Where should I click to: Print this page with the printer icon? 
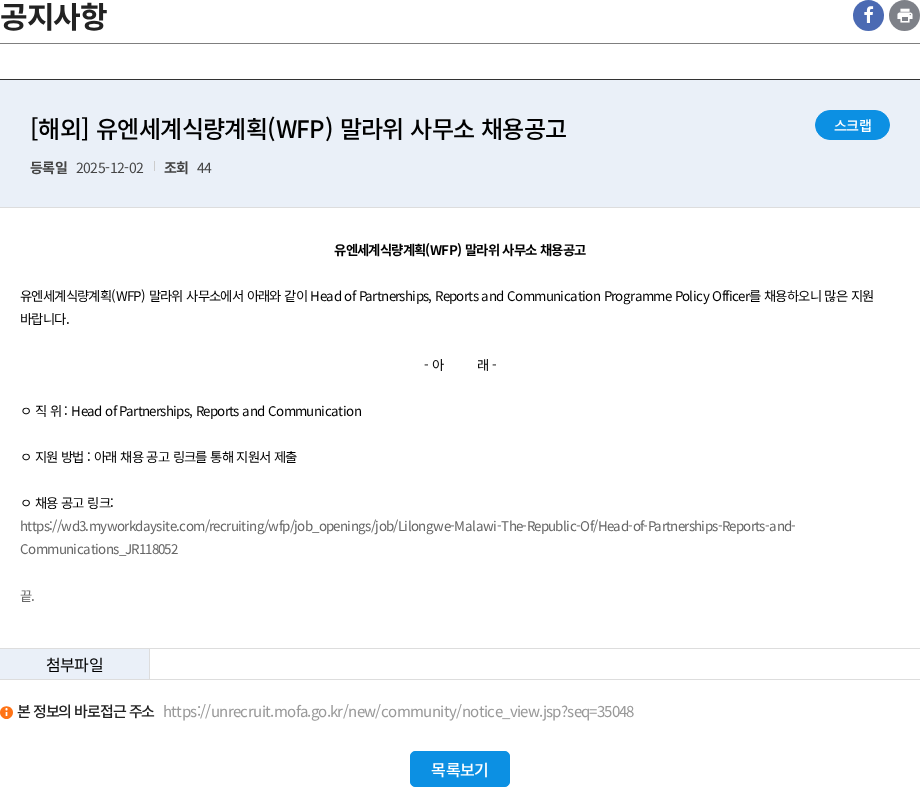coord(904,16)
